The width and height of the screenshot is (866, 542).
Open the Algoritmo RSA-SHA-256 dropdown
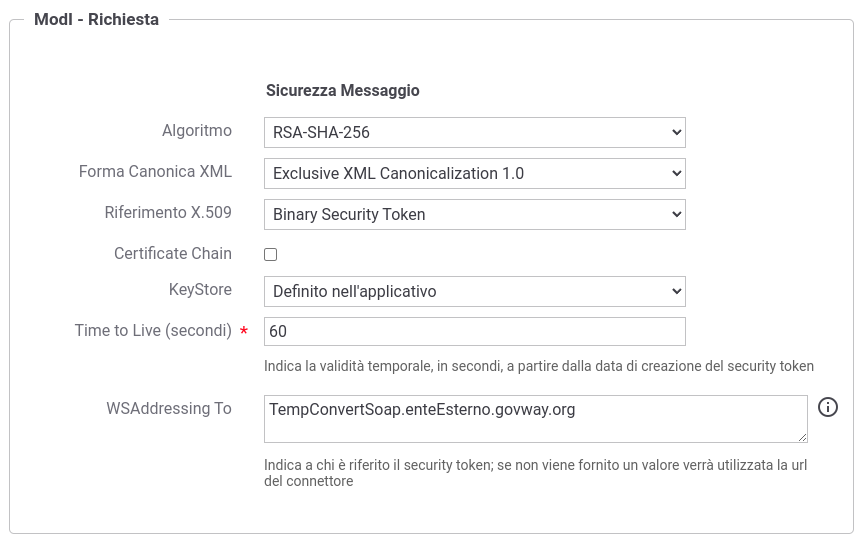coord(474,133)
